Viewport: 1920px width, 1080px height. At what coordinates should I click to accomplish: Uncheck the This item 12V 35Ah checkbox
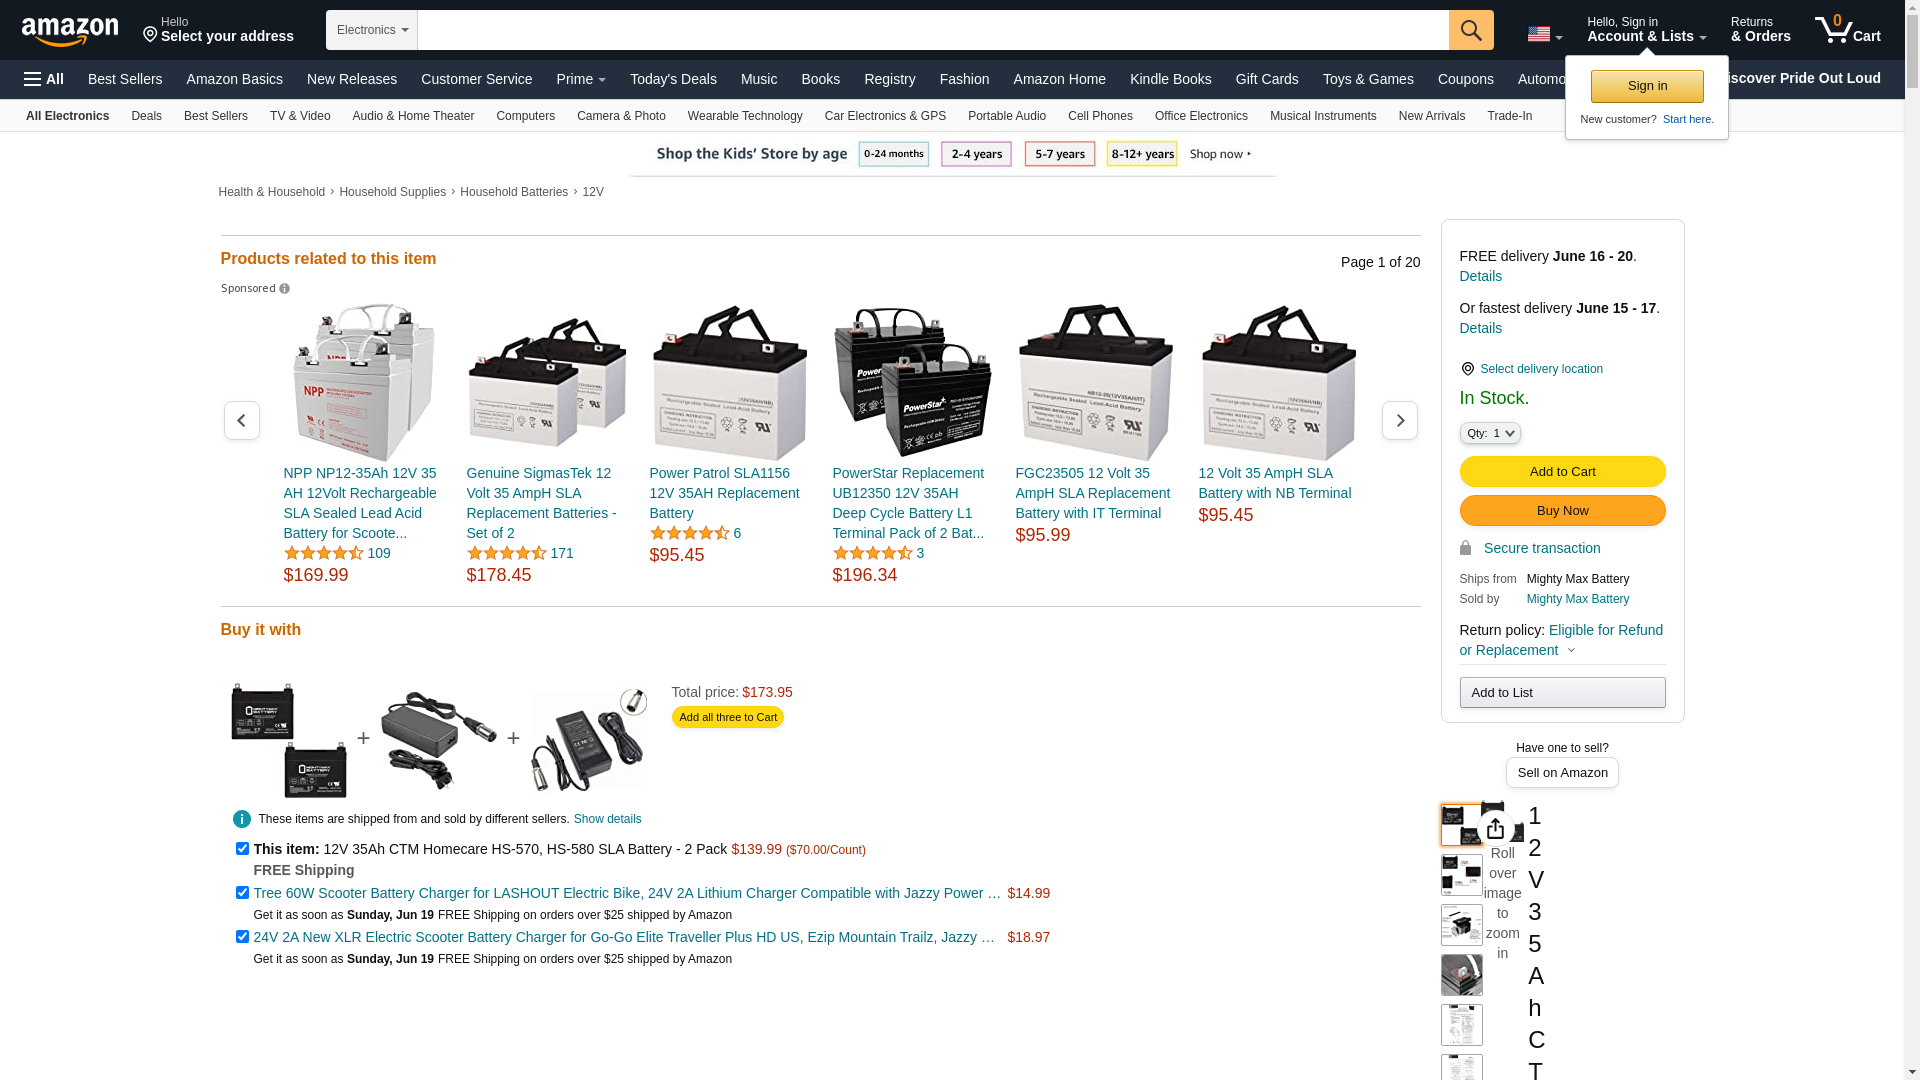(242, 849)
